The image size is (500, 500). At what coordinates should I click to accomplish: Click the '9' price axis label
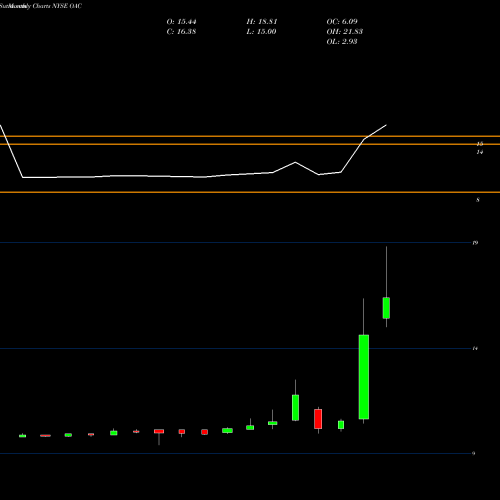click(x=474, y=453)
